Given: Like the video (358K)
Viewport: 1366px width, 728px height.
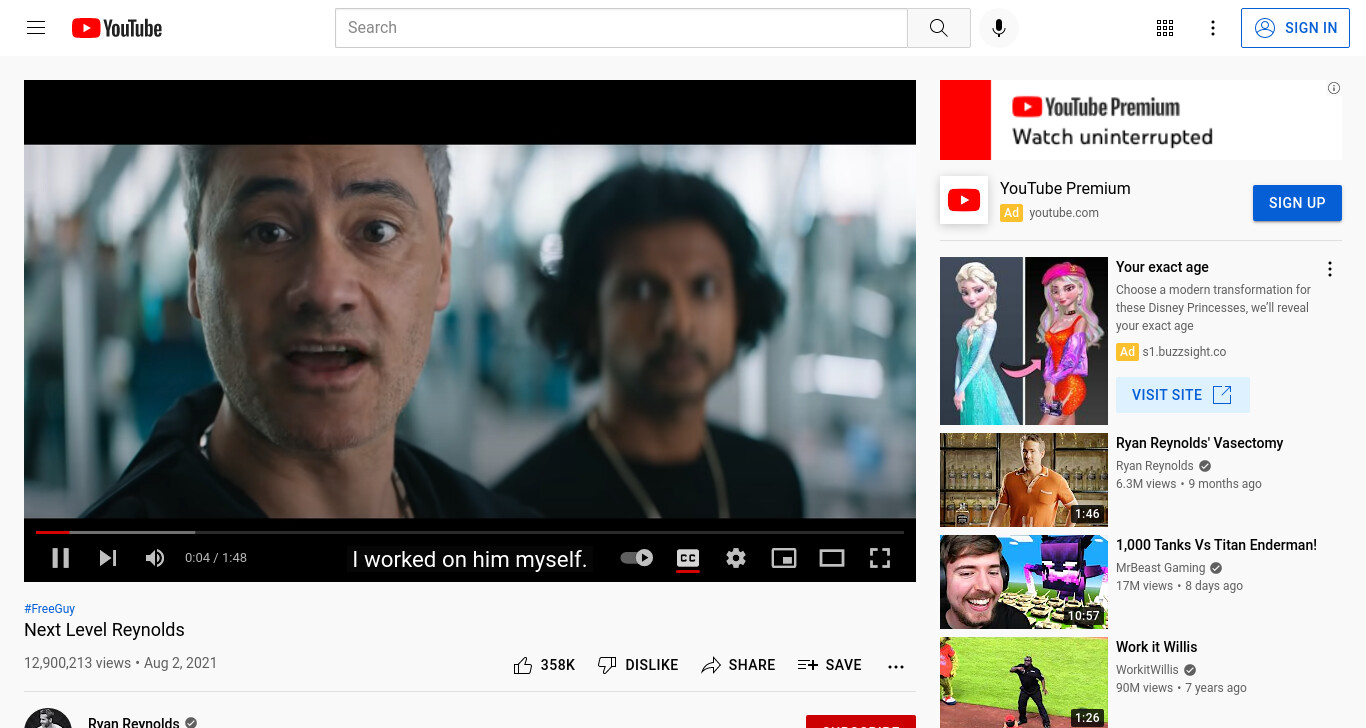Looking at the screenshot, I should click(x=544, y=665).
